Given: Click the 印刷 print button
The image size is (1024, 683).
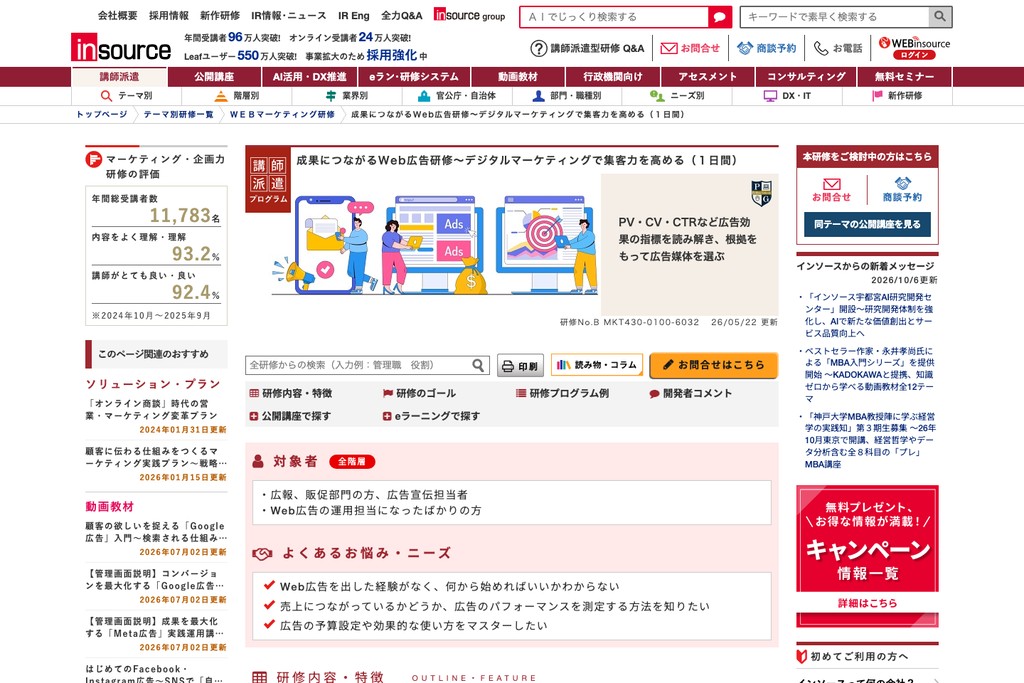Looking at the screenshot, I should click(520, 366).
